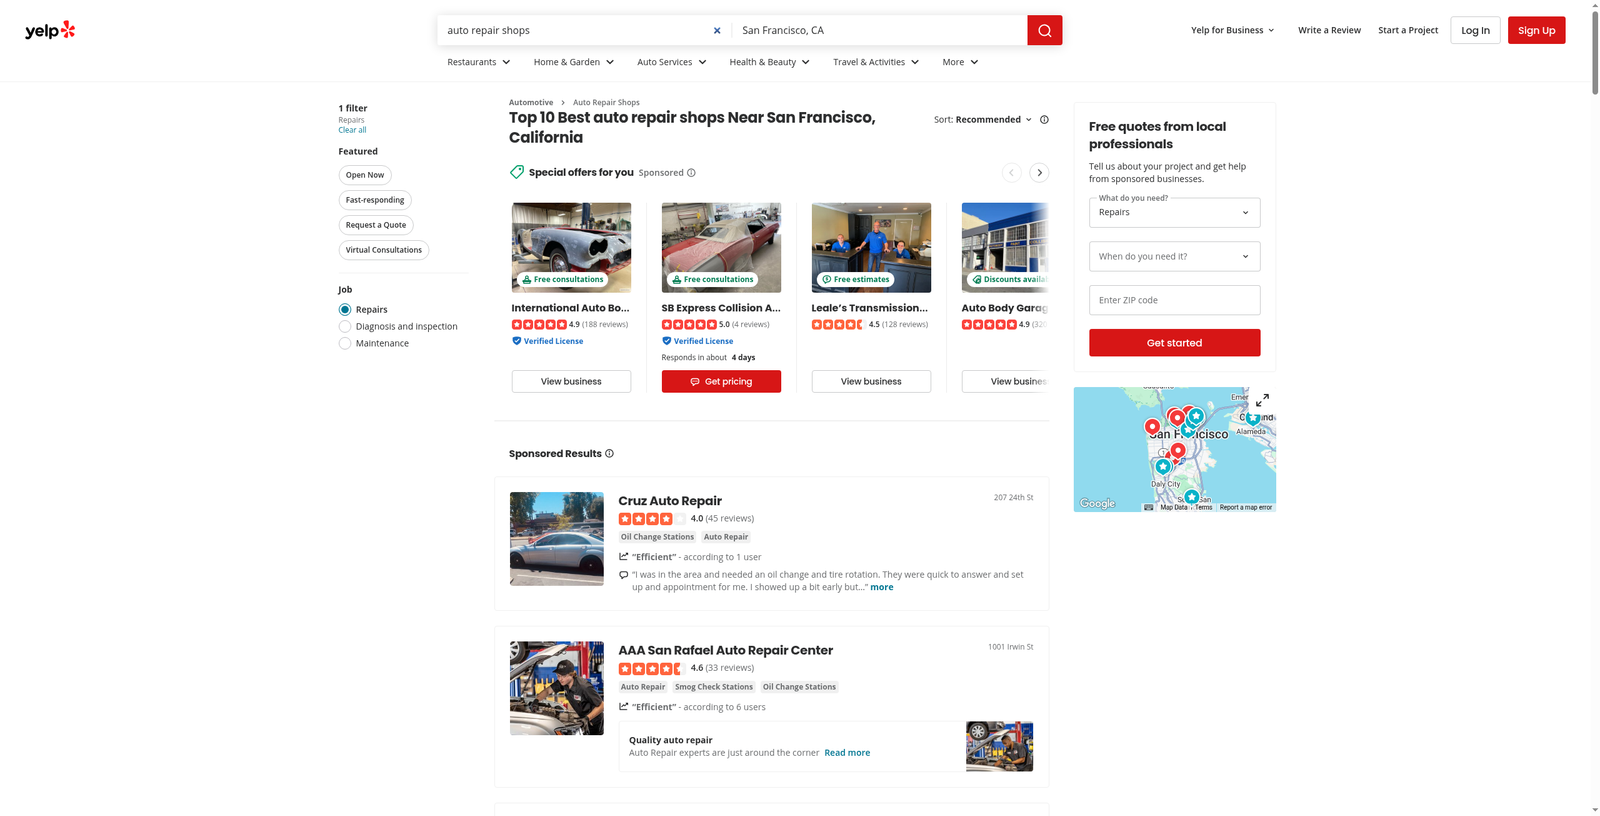1600x816 pixels.
Task: Click Read more in Quality auto repair
Action: (x=847, y=753)
